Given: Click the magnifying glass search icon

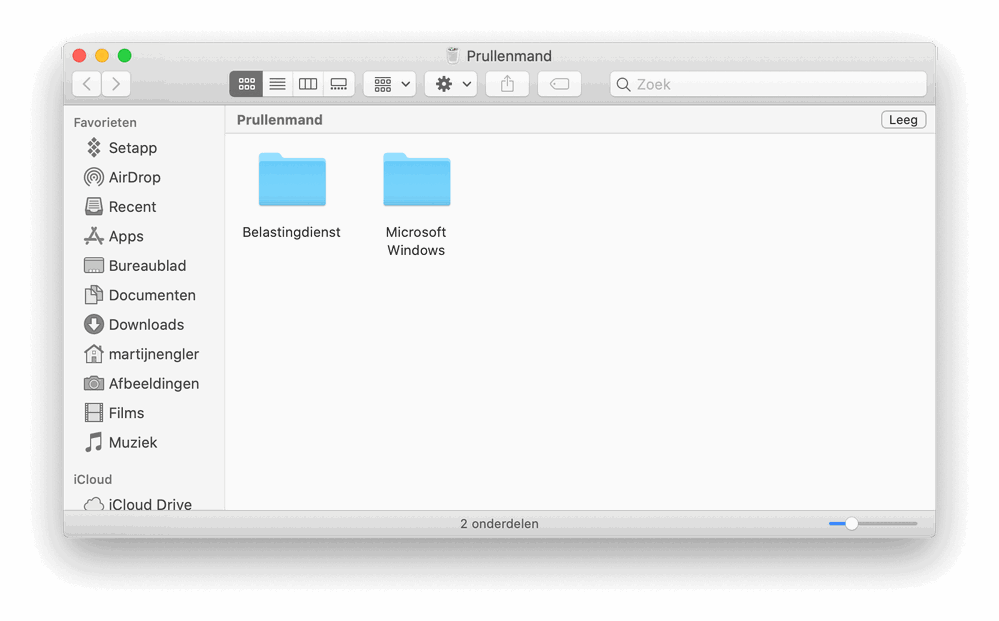Looking at the screenshot, I should [x=624, y=85].
